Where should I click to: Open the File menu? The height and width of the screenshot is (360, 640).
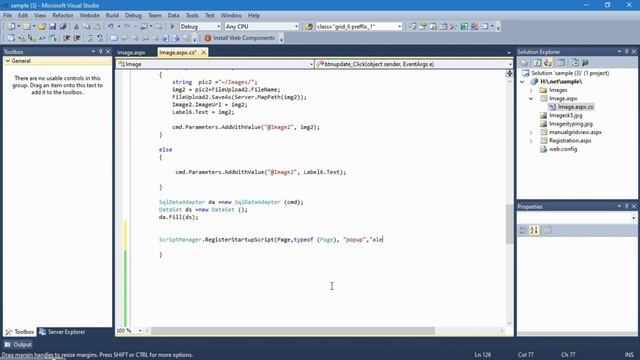(7, 16)
